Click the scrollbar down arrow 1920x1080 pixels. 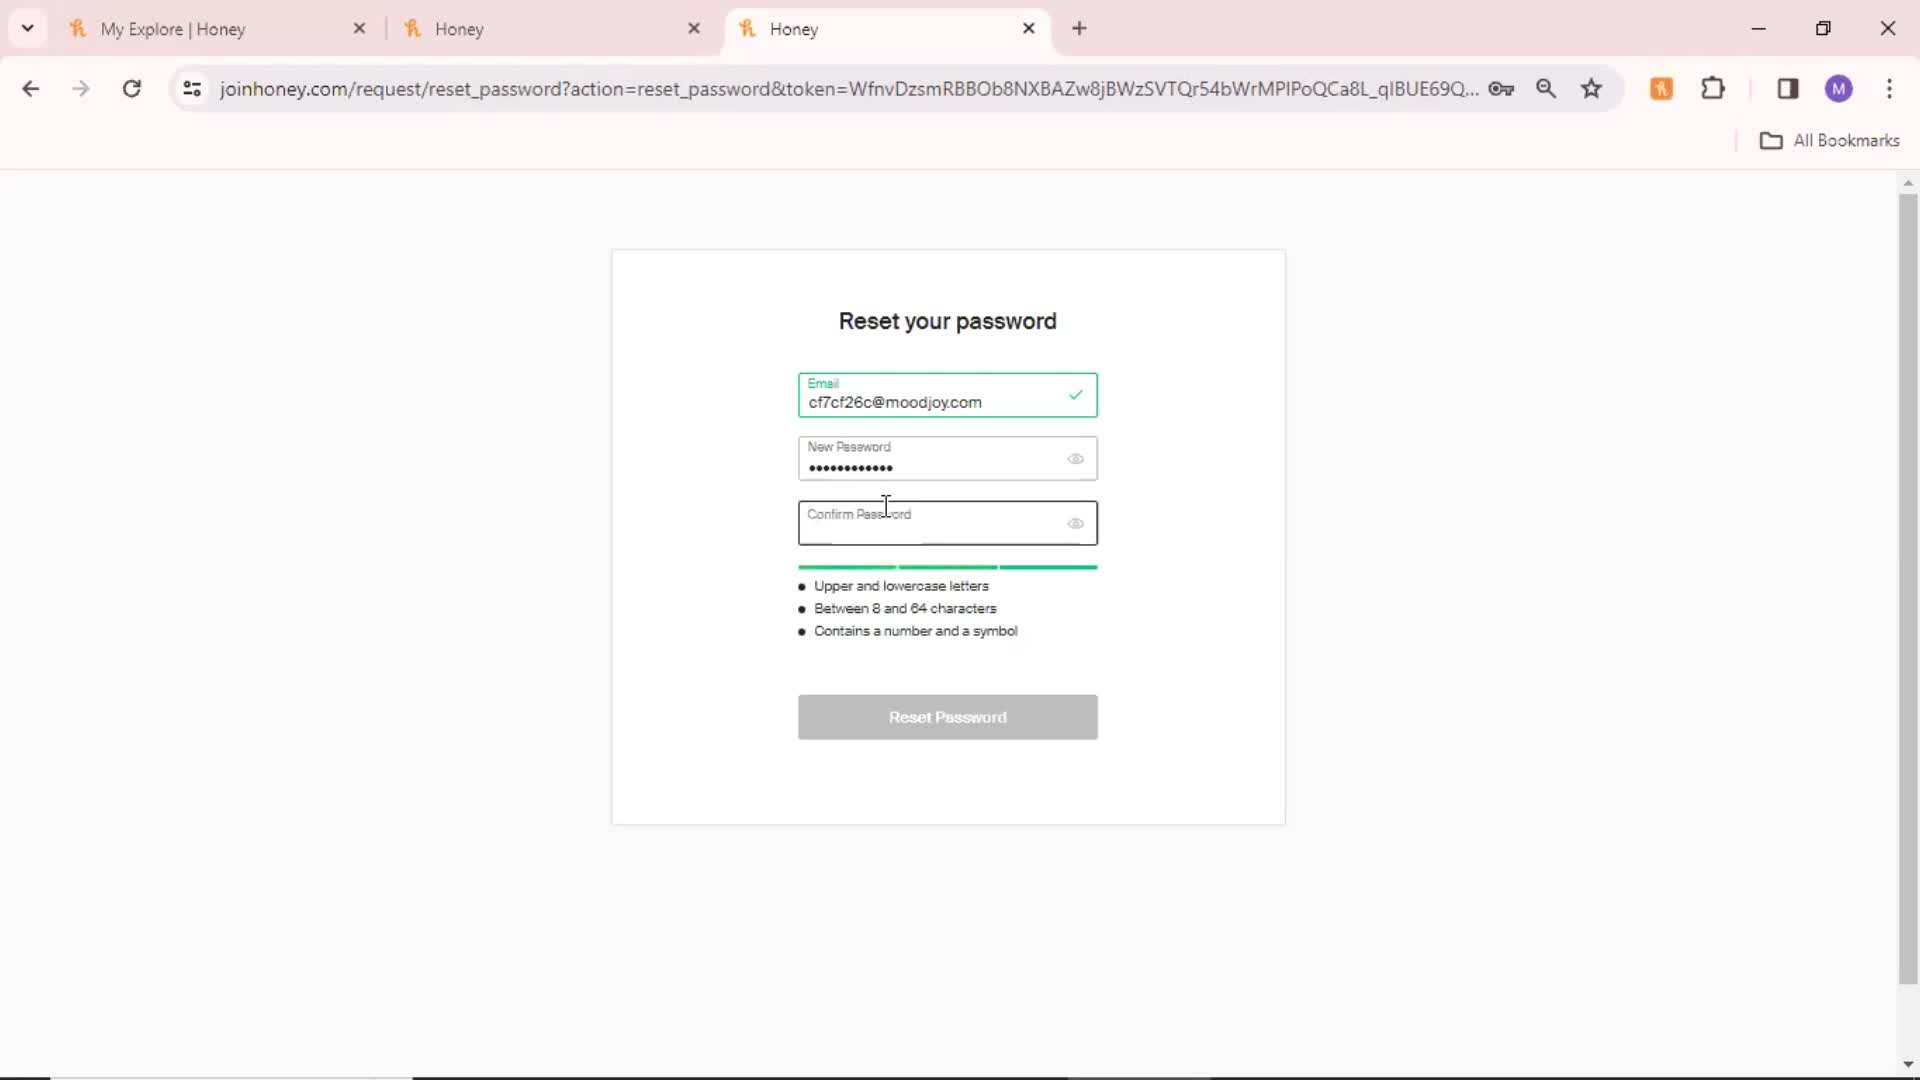(1908, 1065)
